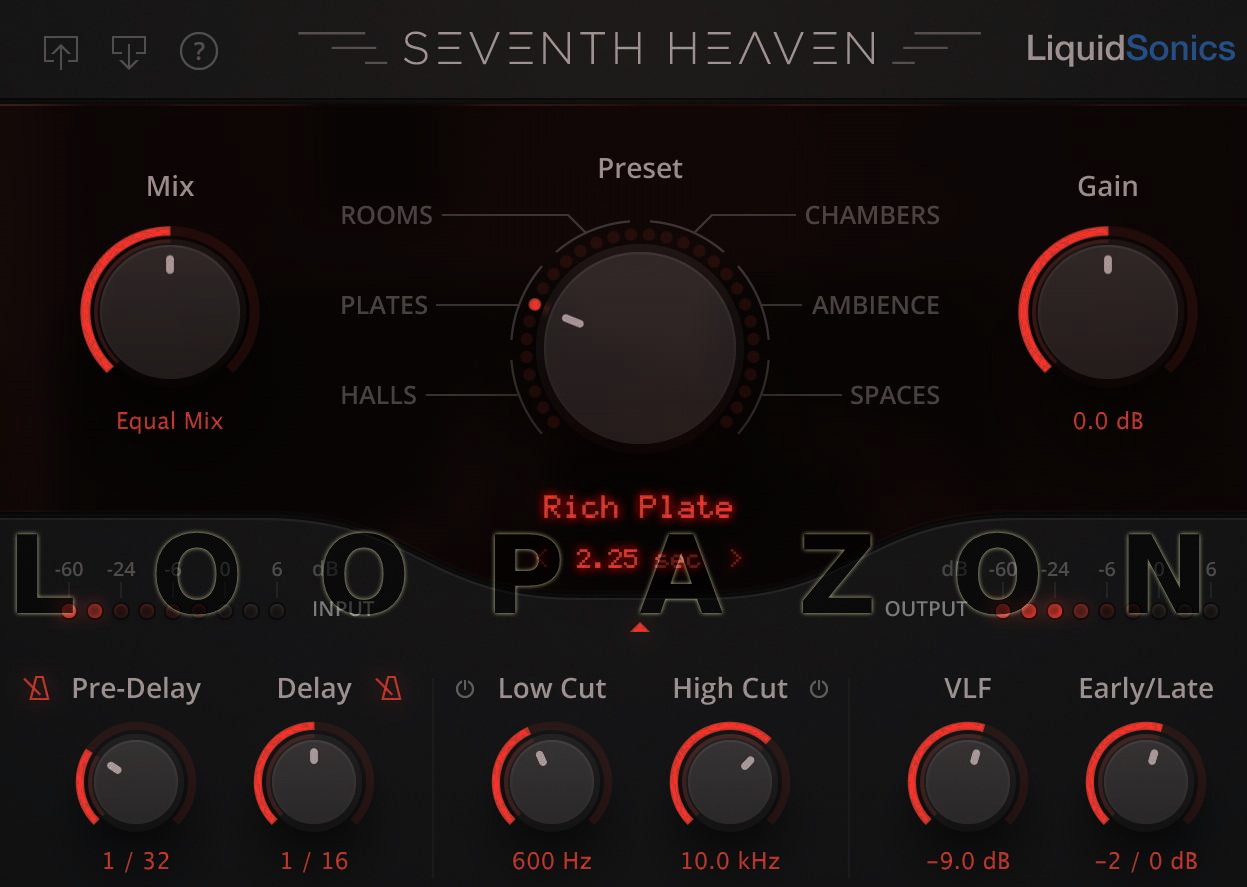Toggle High Cut power button
Viewport: 1247px width, 887px height.
[819, 689]
